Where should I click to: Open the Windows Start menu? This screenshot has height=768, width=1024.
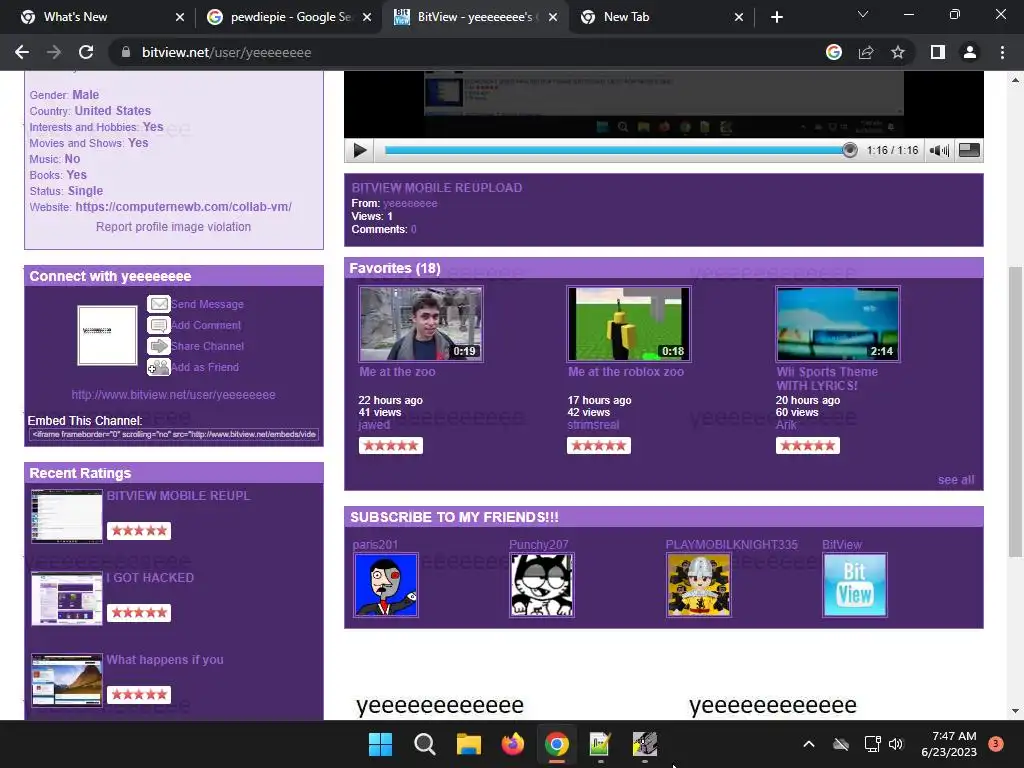click(x=380, y=744)
